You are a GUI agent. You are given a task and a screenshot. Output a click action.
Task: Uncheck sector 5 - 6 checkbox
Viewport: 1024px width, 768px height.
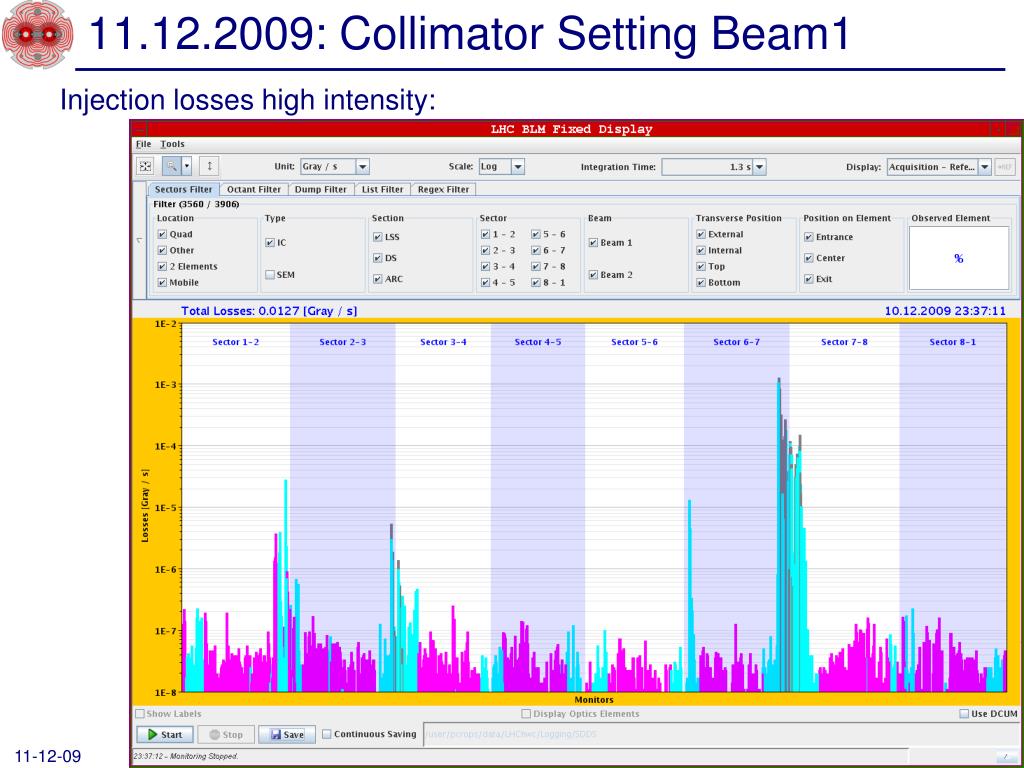pyautogui.click(x=536, y=234)
